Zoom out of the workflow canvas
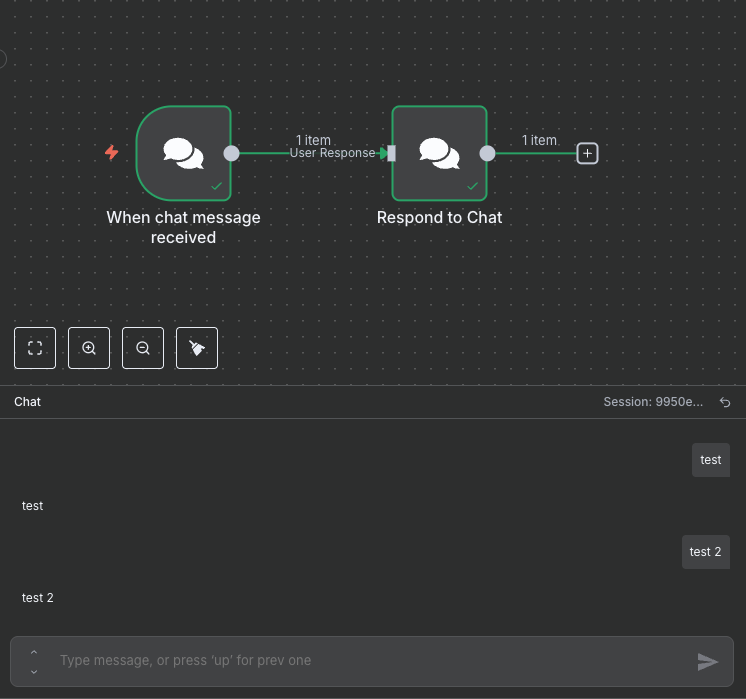The width and height of the screenshot is (746, 699). pyautogui.click(x=143, y=348)
